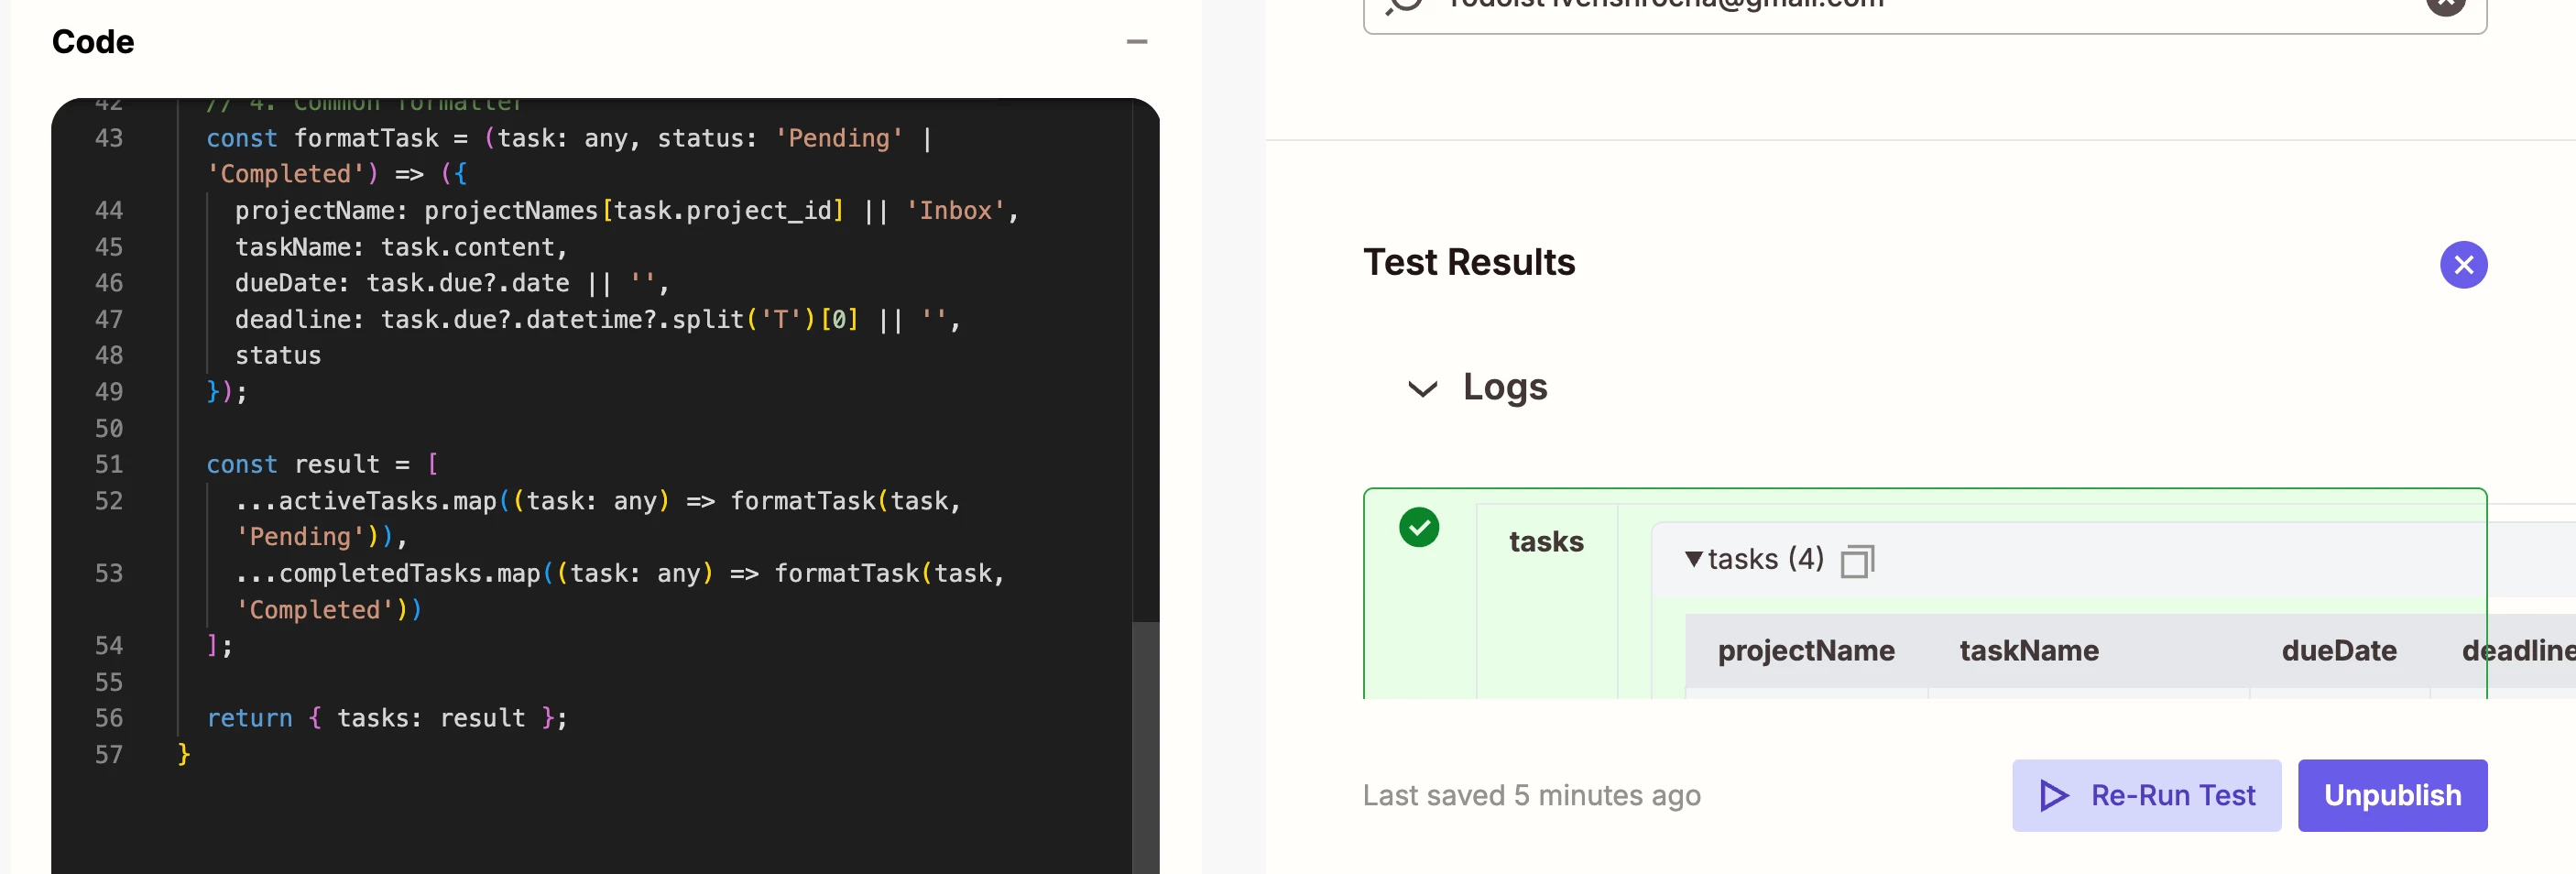Click the dueDate column header

pos(2339,651)
